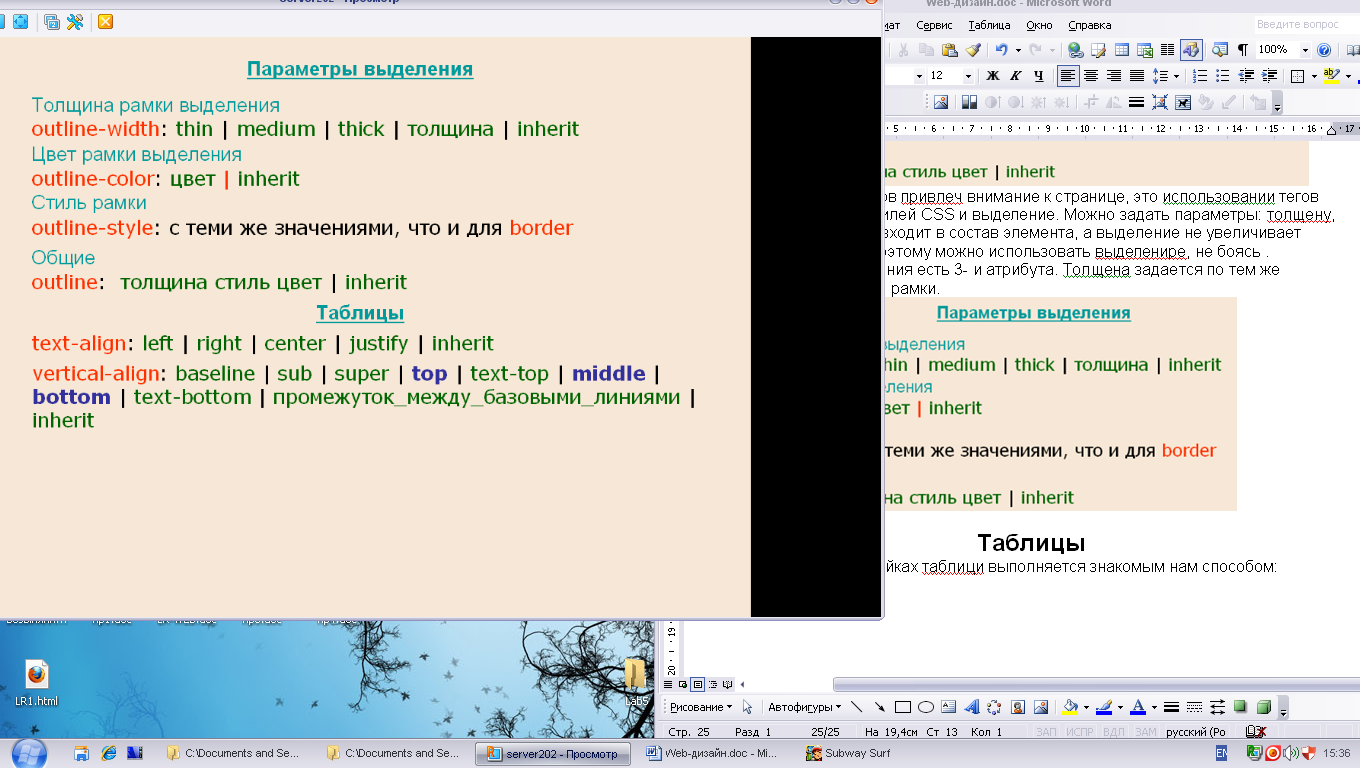Click Word horizontal scrollbar

click(1096, 685)
